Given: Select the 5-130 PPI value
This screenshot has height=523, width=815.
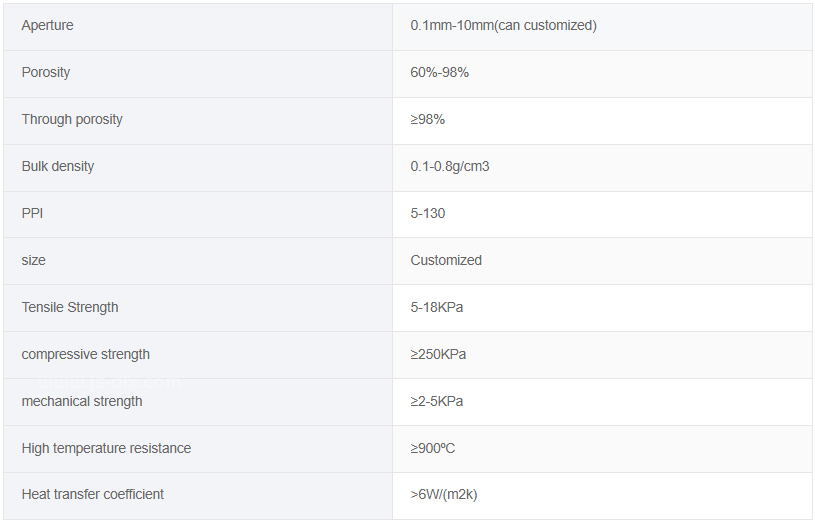Looking at the screenshot, I should 427,213.
